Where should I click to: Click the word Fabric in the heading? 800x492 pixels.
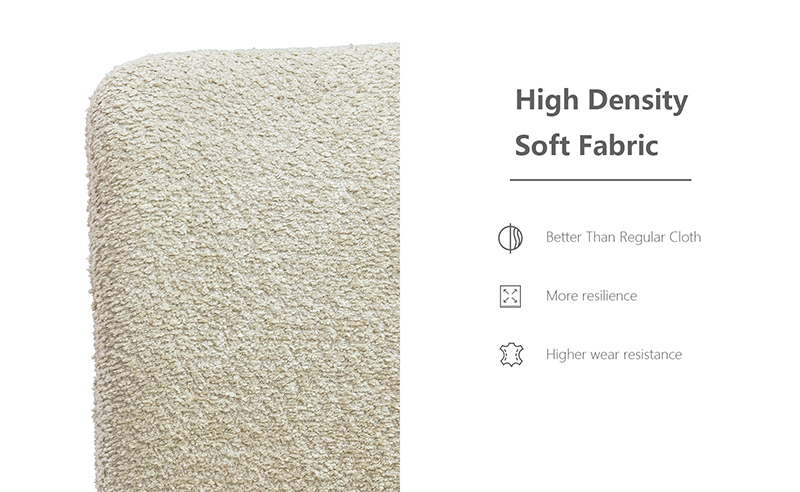click(x=618, y=145)
